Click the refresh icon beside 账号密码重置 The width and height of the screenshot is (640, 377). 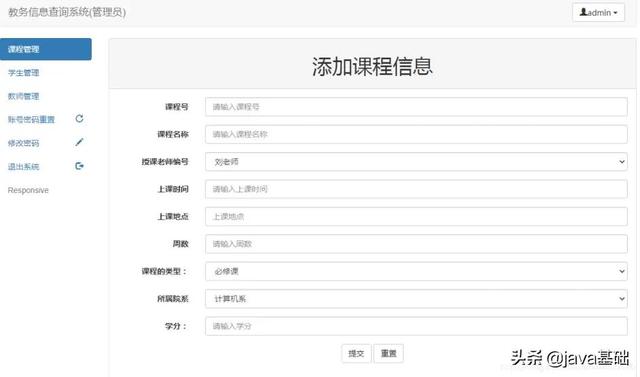(x=80, y=119)
